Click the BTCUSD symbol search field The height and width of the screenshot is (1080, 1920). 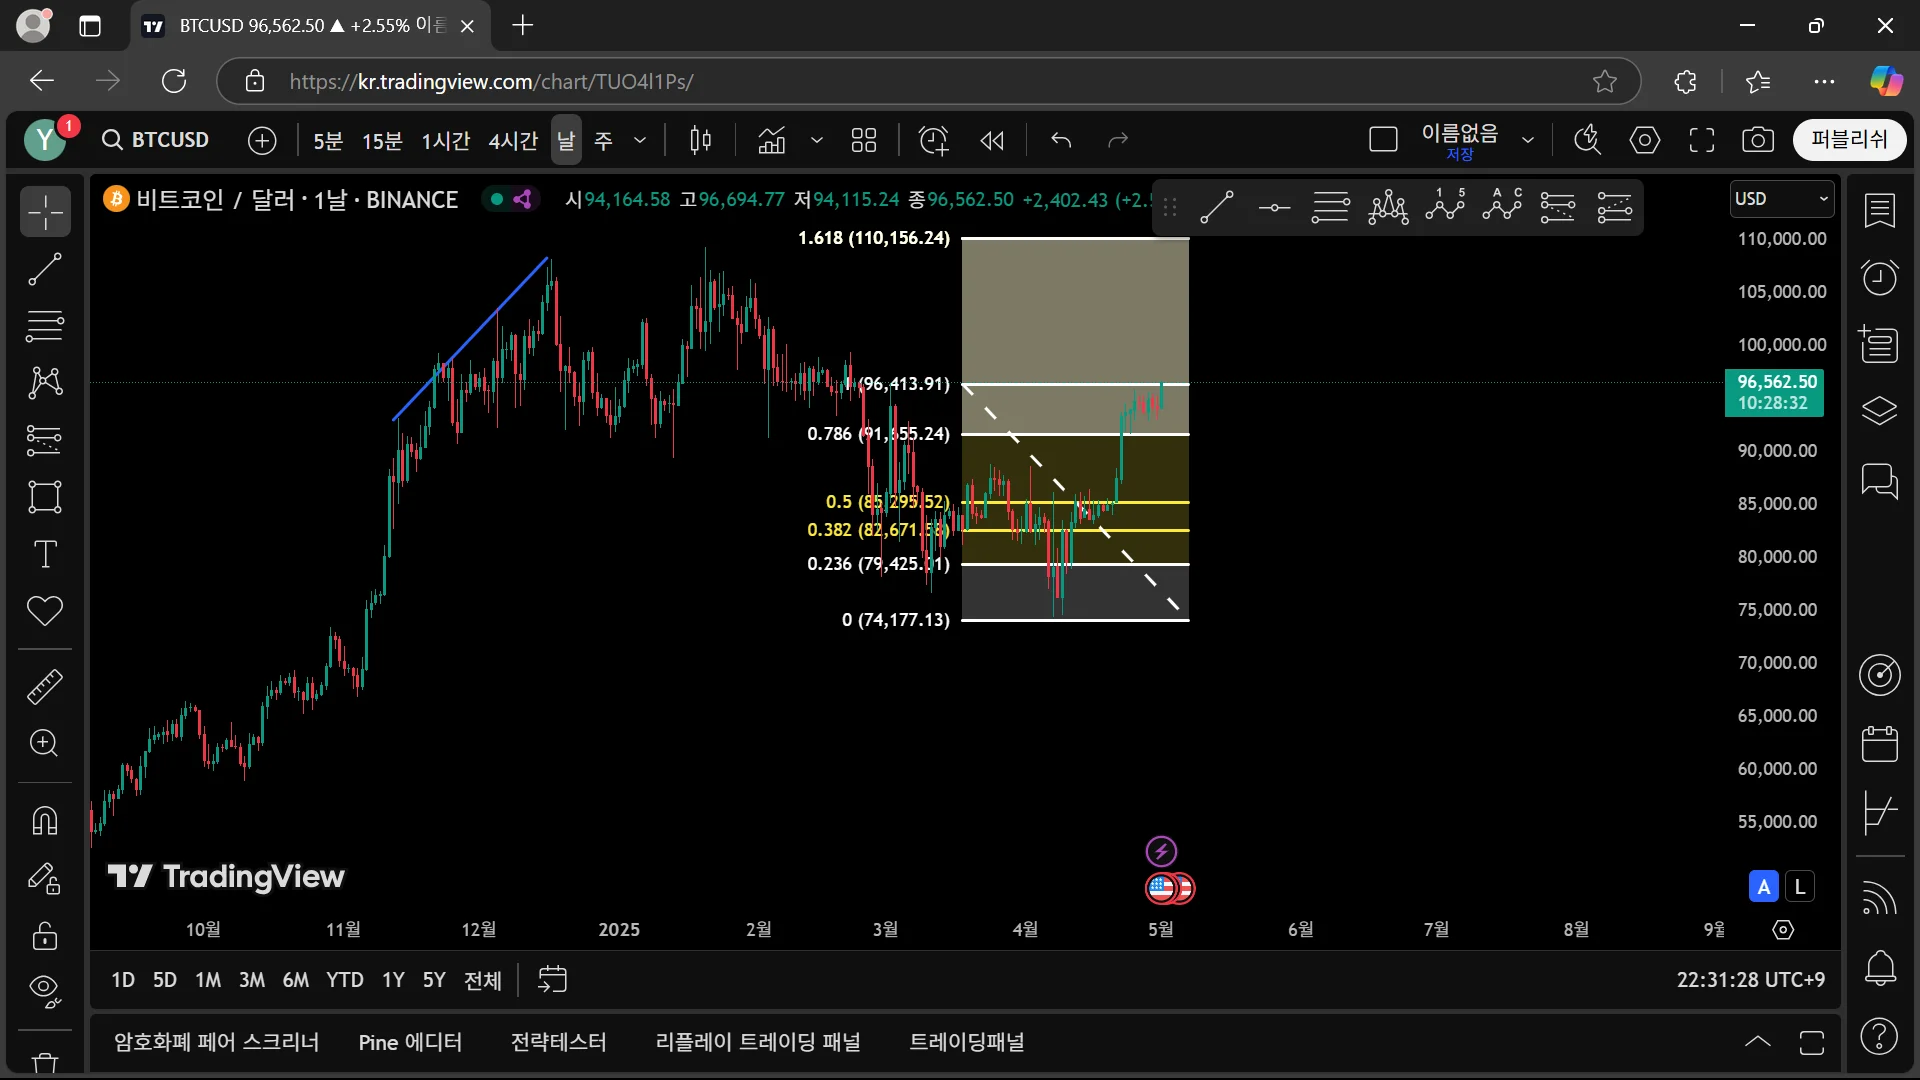[x=157, y=140]
